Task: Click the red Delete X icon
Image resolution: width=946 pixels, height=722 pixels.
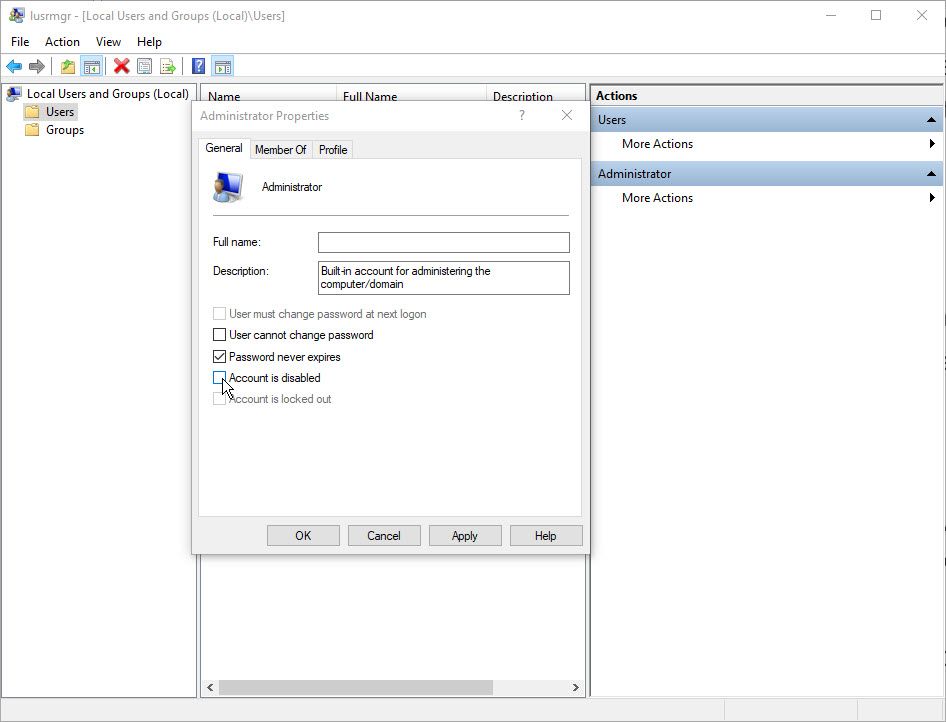Action: pos(121,67)
